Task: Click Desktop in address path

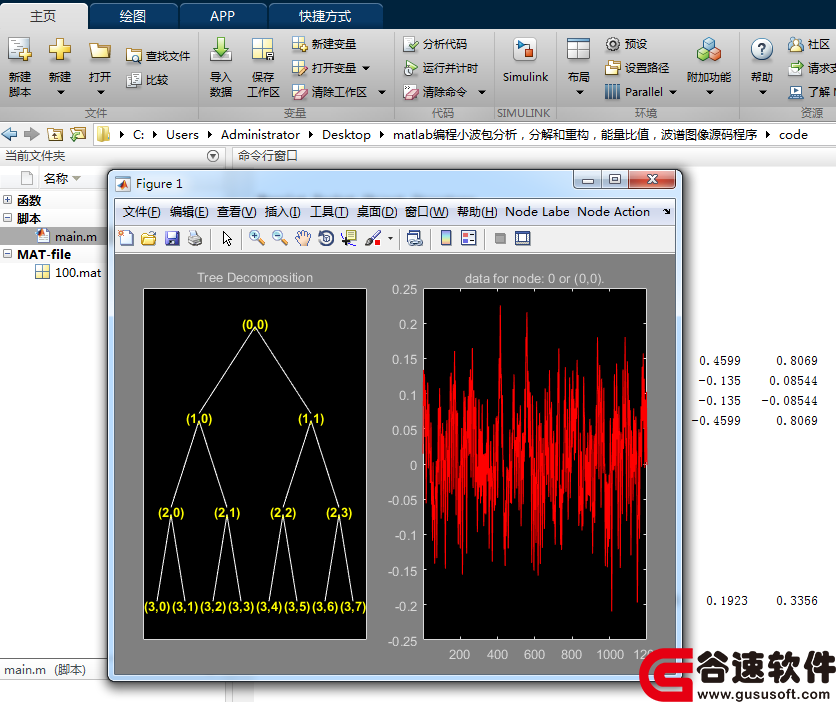Action: 346,135
